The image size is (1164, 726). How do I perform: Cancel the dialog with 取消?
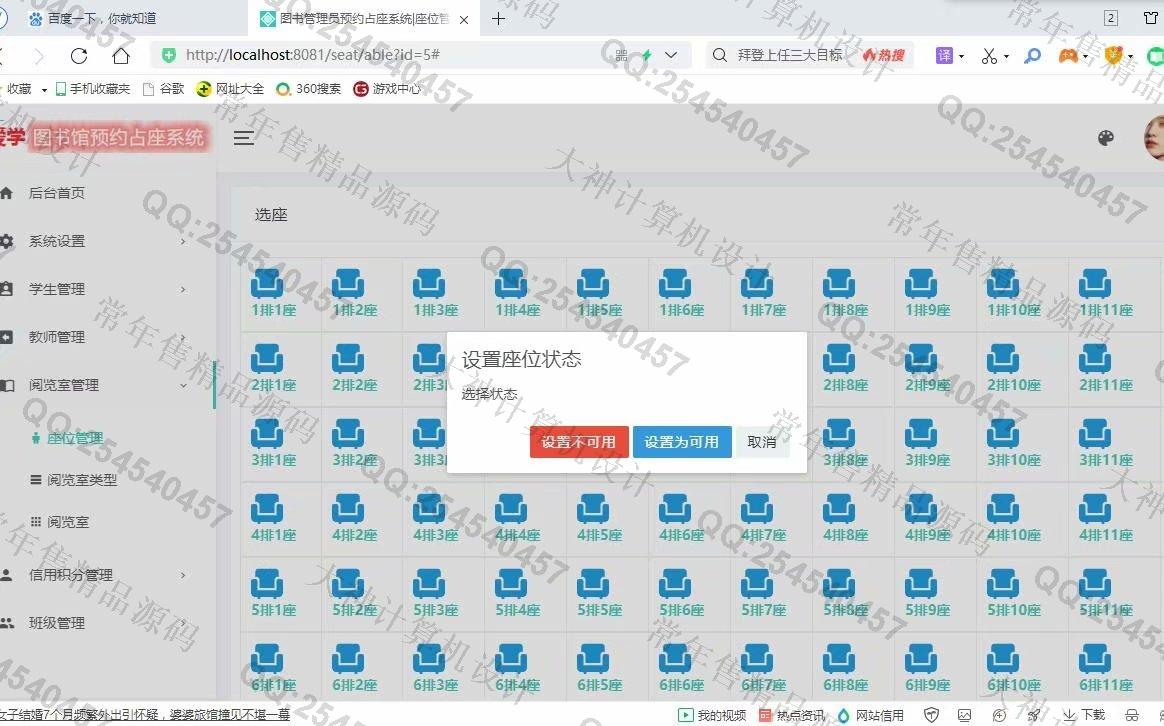coord(762,442)
